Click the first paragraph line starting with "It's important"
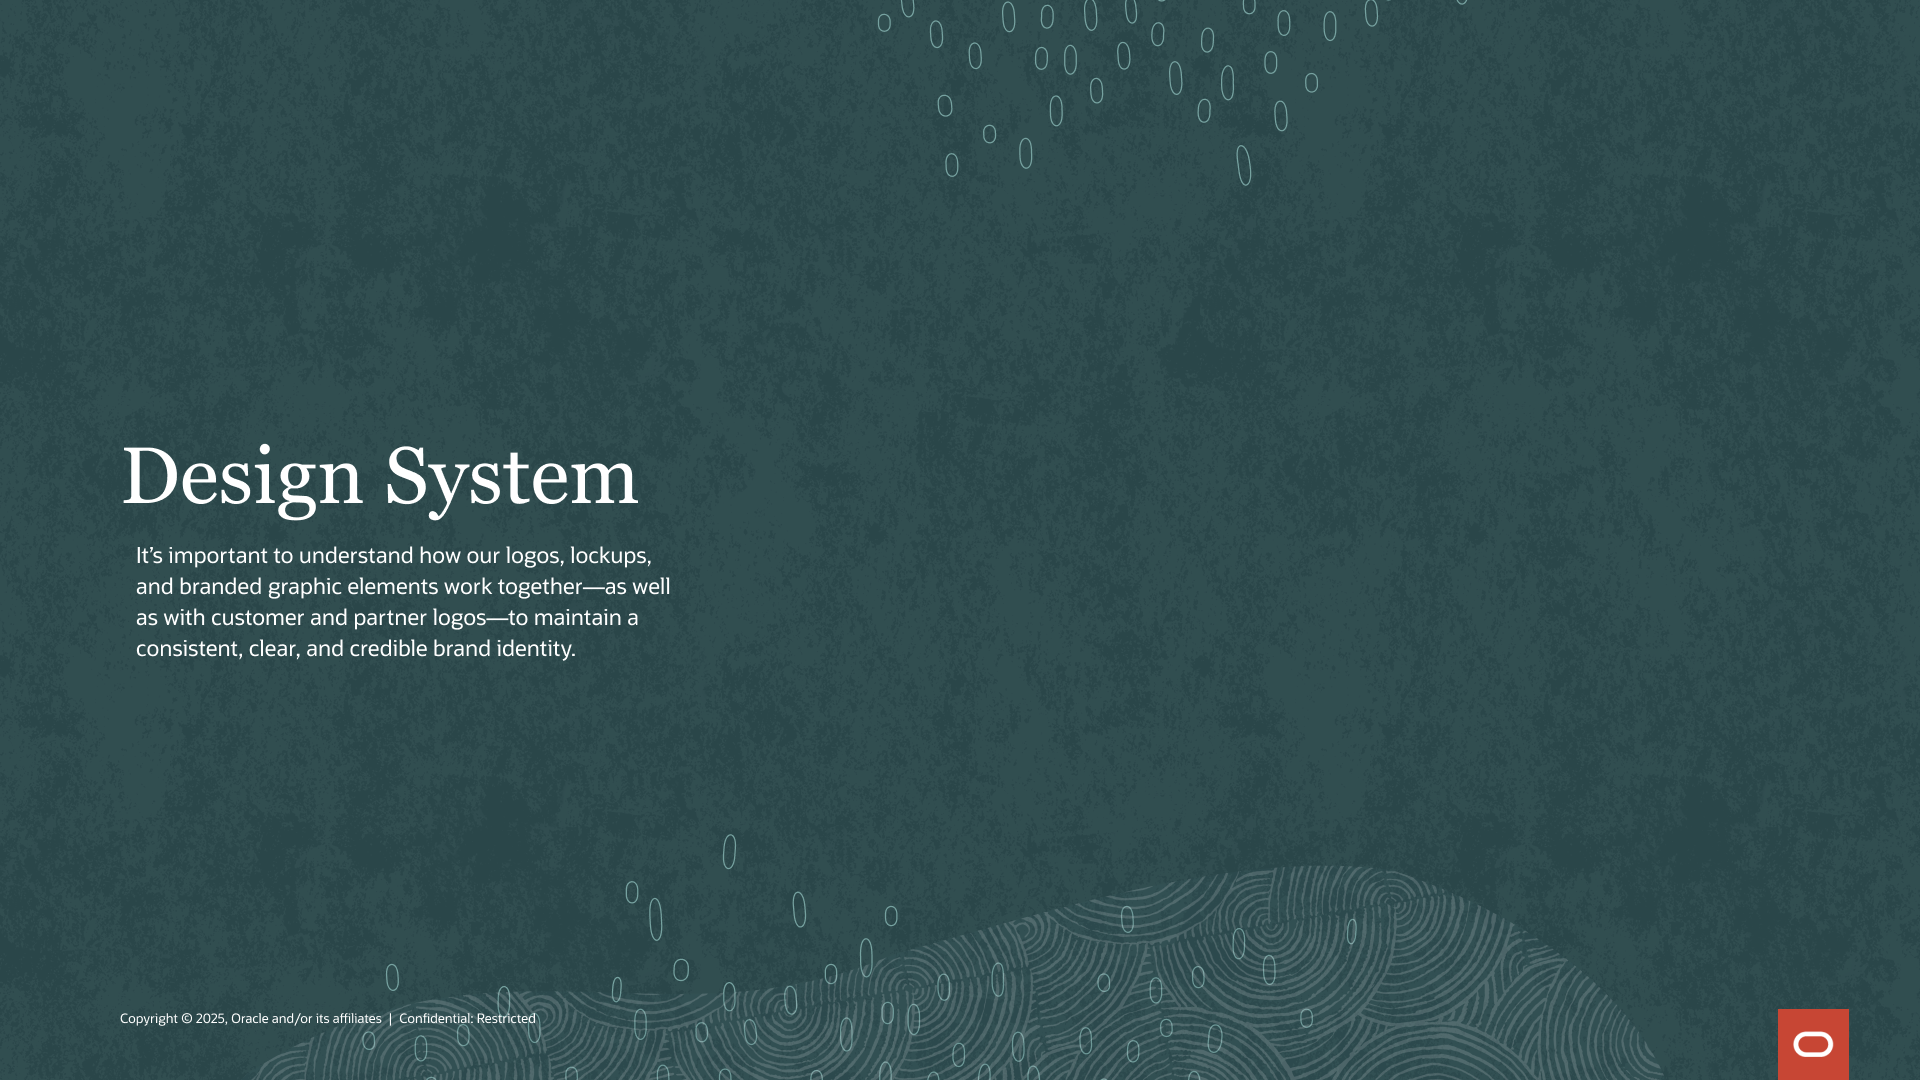The height and width of the screenshot is (1080, 1920). pos(393,556)
